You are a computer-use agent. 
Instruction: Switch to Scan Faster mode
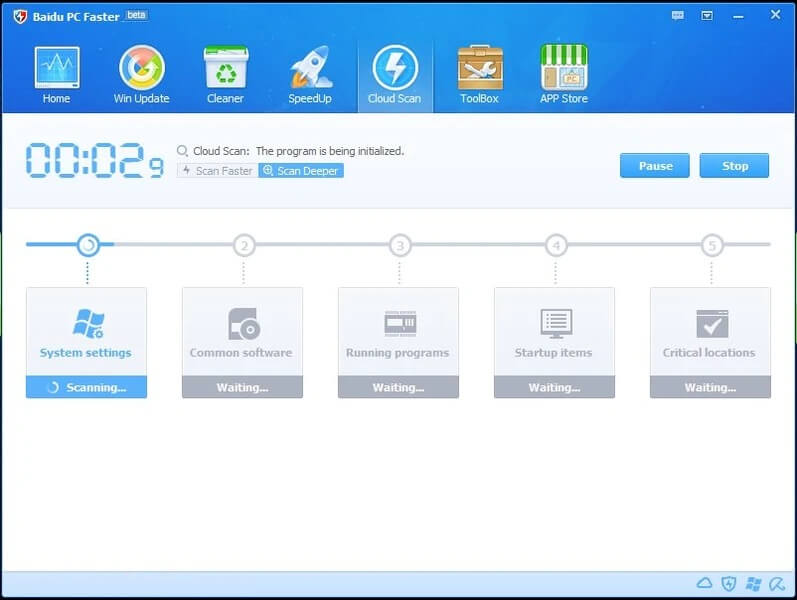[x=218, y=171]
